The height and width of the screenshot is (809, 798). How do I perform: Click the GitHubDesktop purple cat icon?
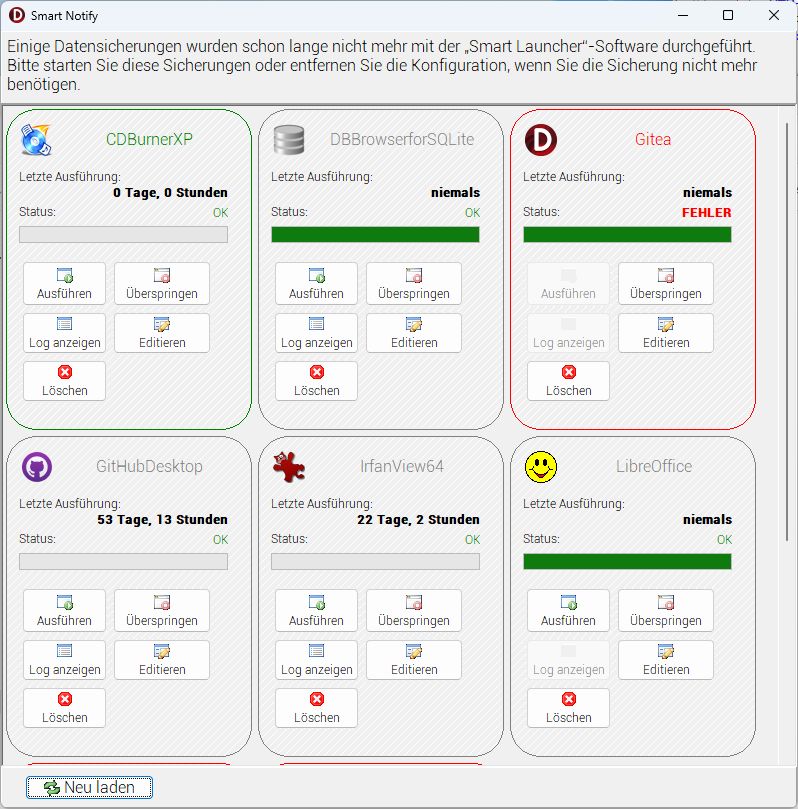point(37,466)
